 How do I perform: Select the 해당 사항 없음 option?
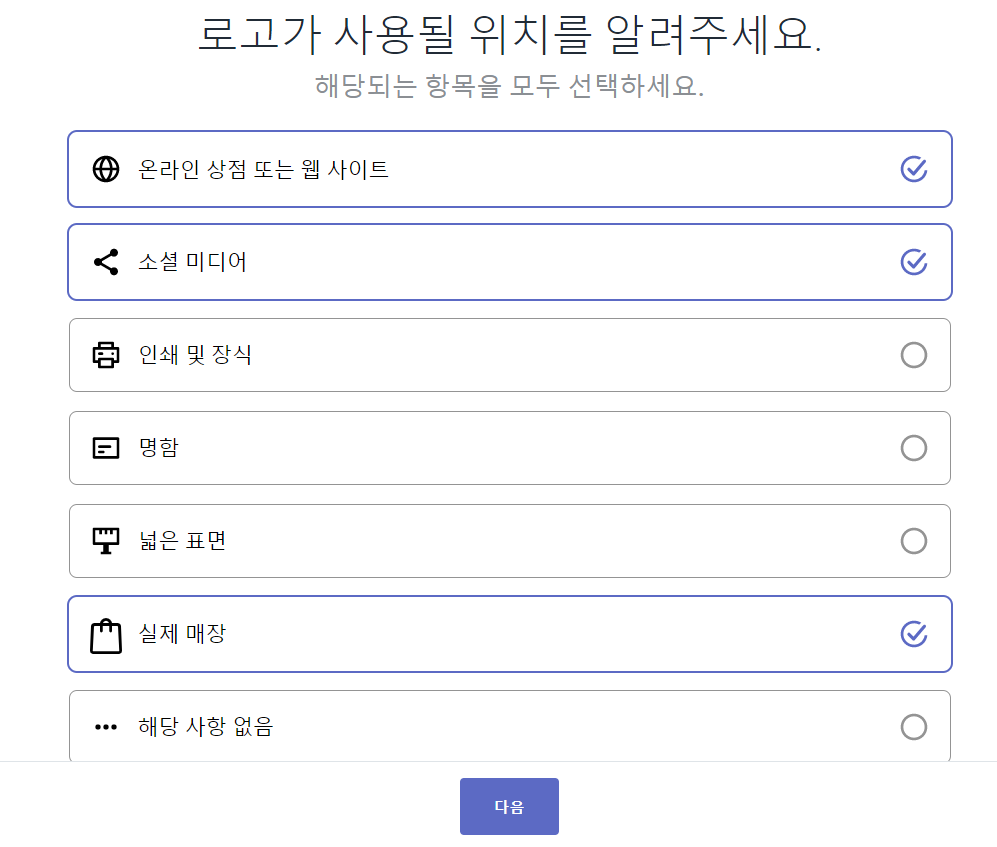pos(913,727)
